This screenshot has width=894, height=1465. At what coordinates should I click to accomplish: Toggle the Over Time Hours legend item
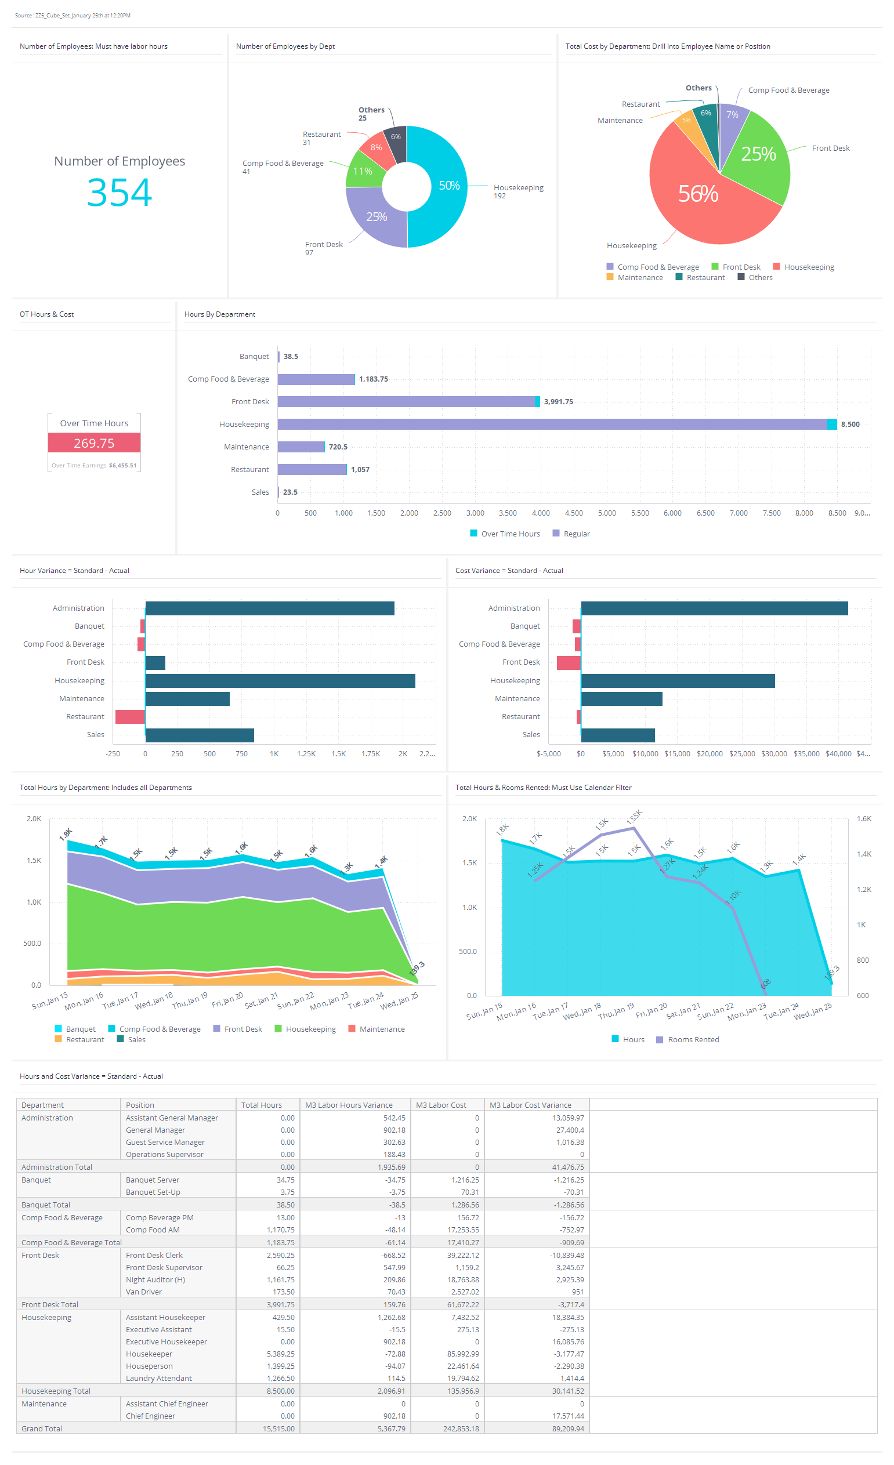[x=505, y=534]
